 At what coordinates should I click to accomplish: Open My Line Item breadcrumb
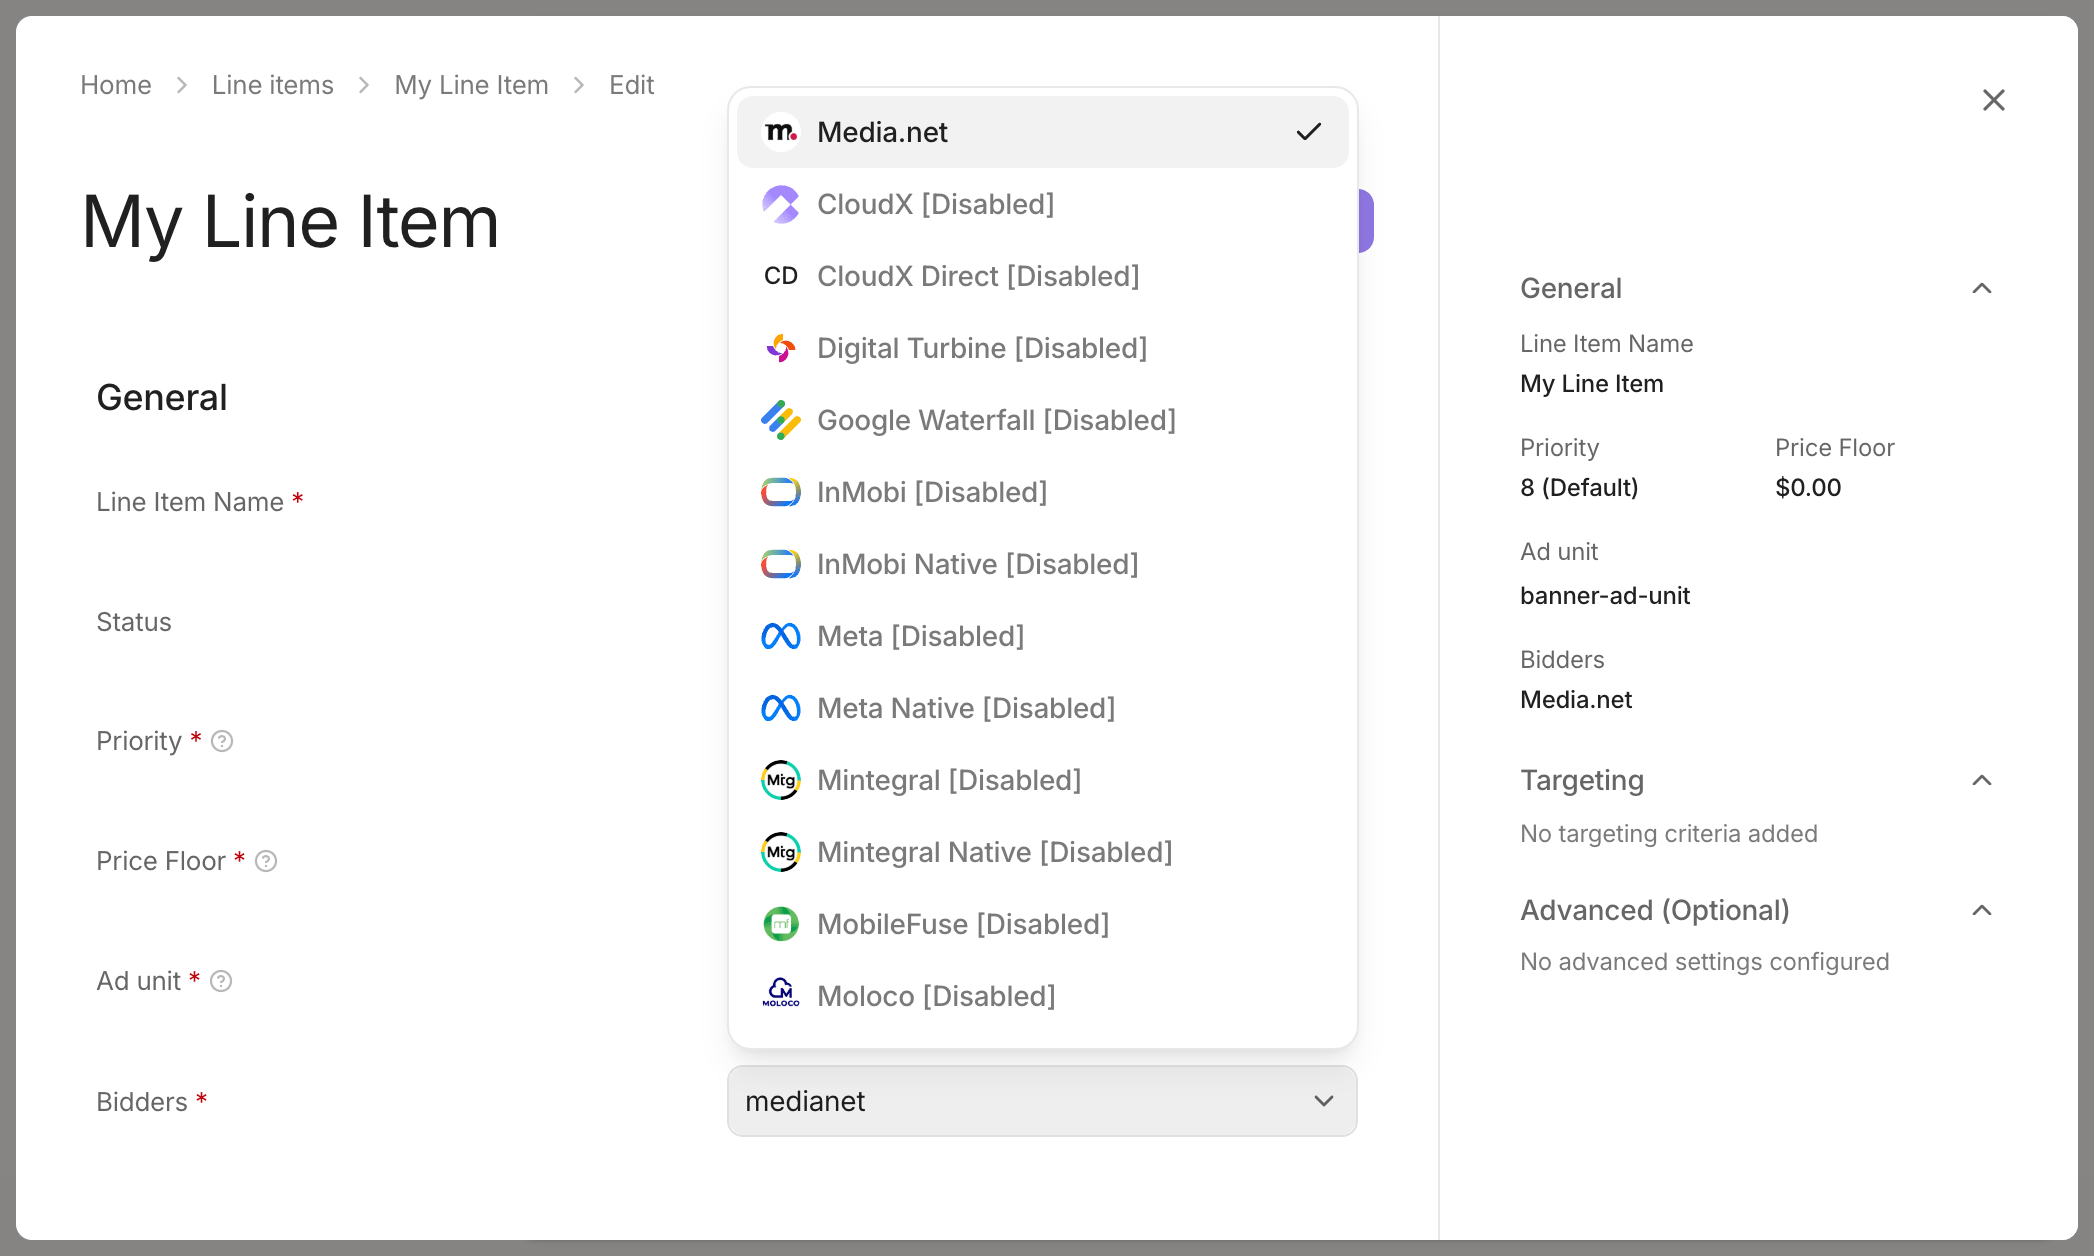[472, 85]
